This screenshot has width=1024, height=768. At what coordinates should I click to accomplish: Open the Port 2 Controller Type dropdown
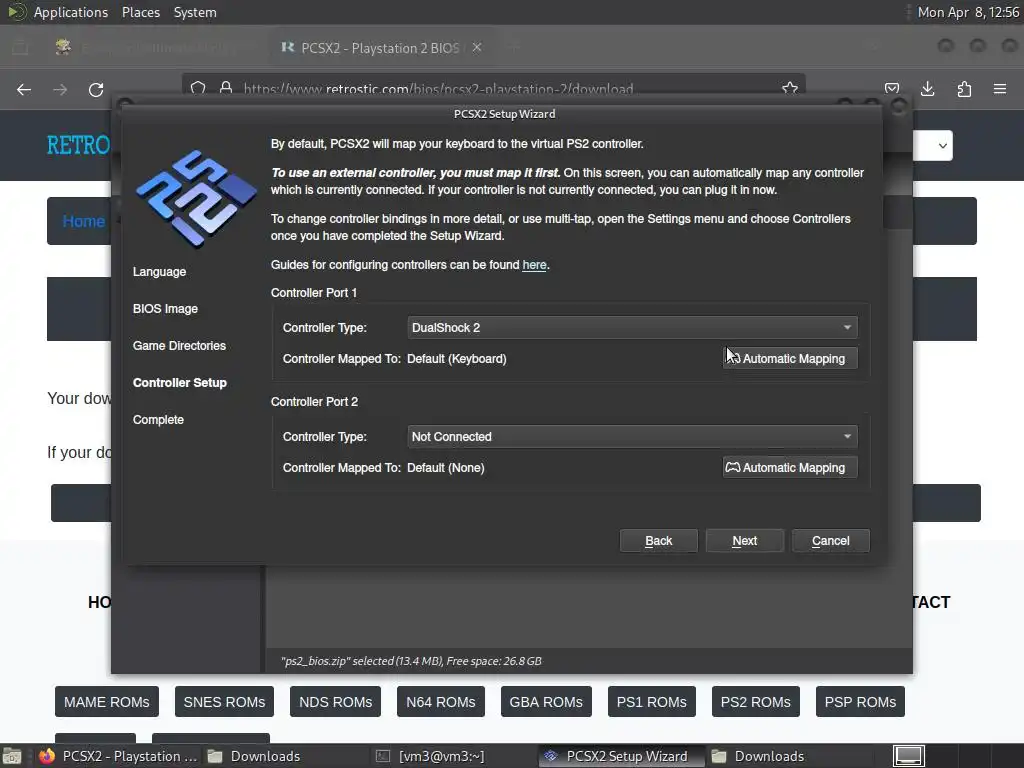[632, 437]
